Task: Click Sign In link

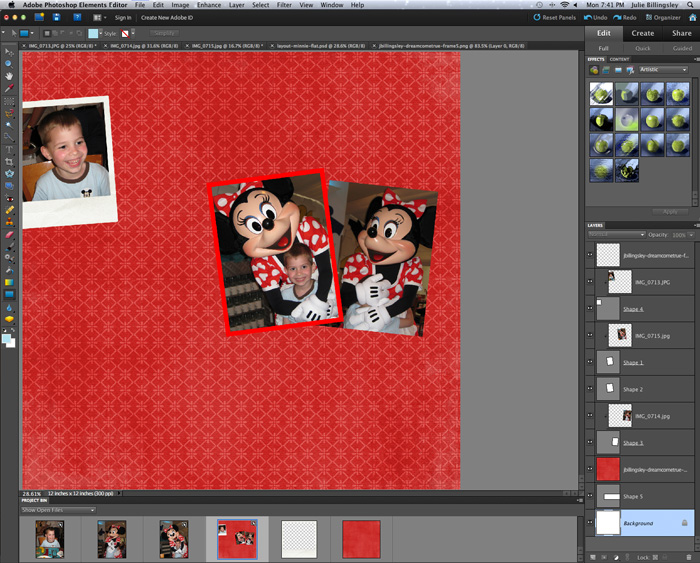Action: pyautogui.click(x=123, y=17)
